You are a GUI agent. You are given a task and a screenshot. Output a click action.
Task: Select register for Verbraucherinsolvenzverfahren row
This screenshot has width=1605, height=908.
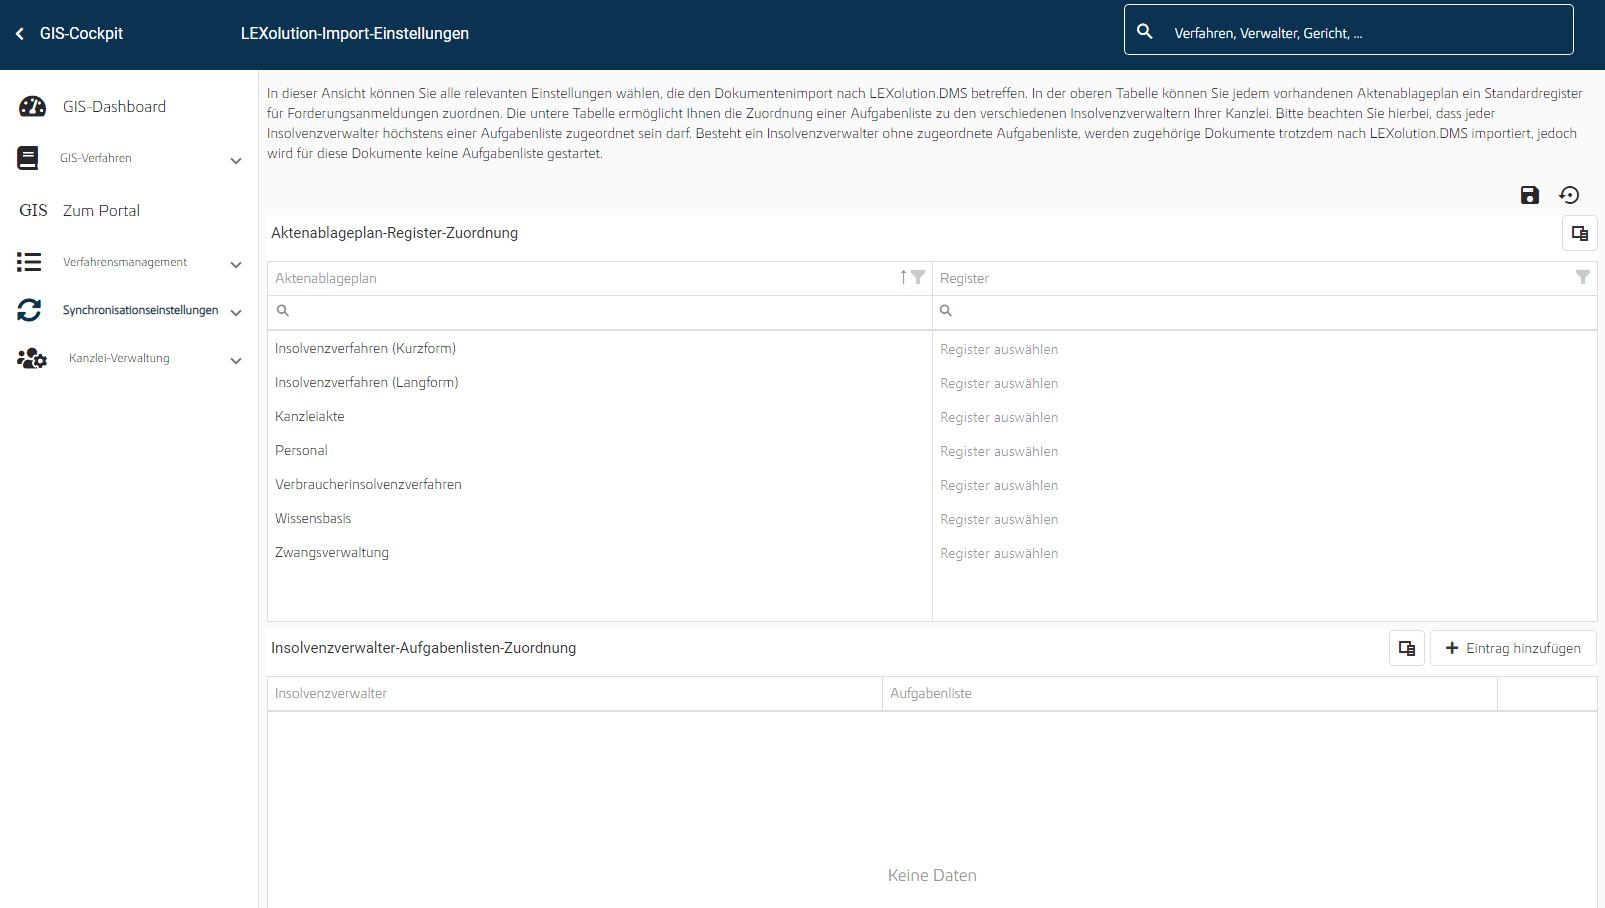(x=1264, y=485)
